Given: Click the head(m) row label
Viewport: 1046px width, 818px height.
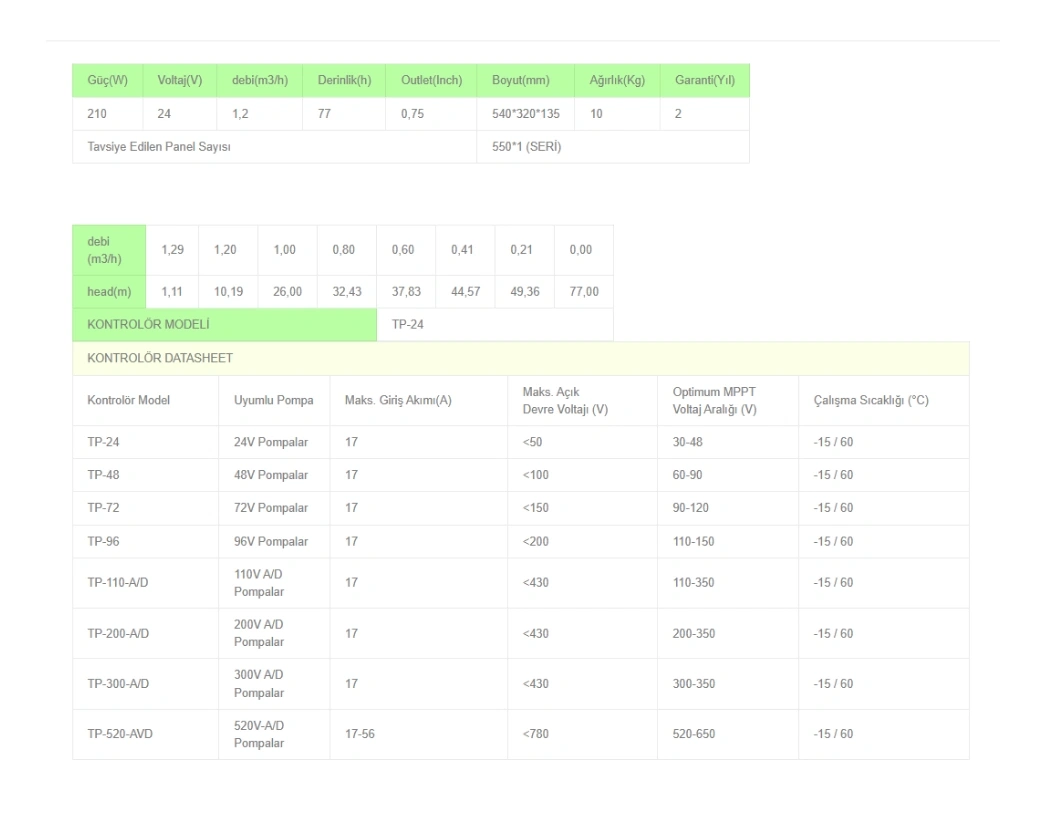Looking at the screenshot, I should tap(109, 291).
